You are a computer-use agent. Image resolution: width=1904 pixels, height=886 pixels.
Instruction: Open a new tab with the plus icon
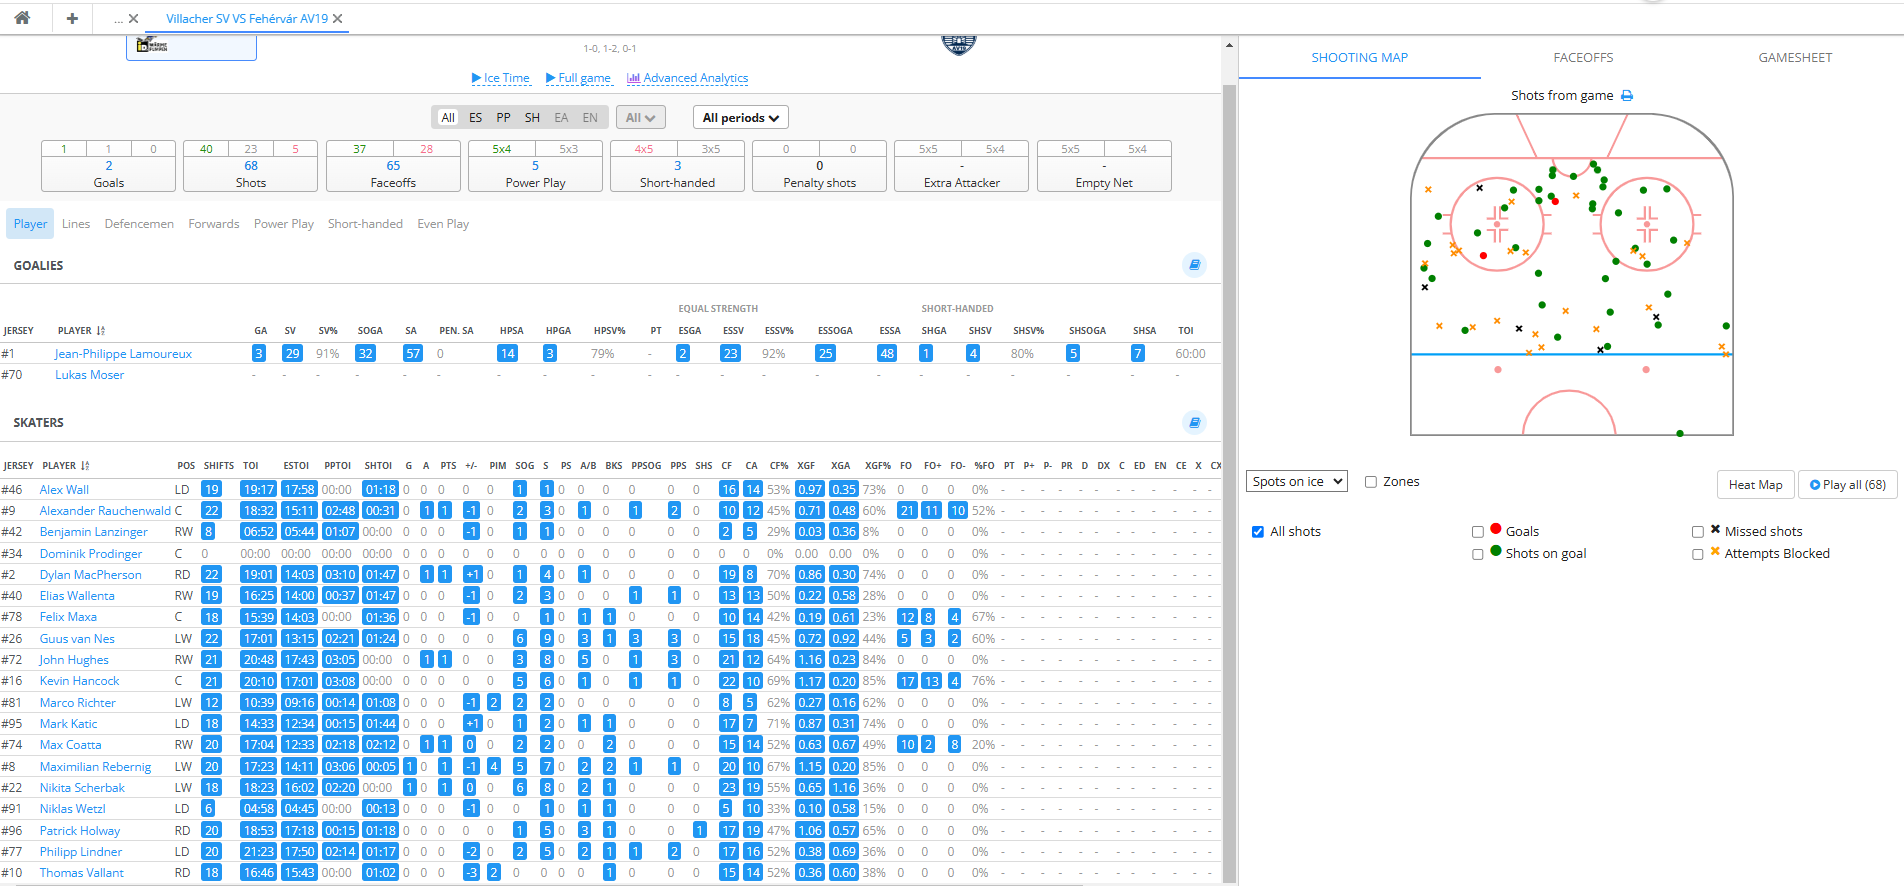[72, 18]
